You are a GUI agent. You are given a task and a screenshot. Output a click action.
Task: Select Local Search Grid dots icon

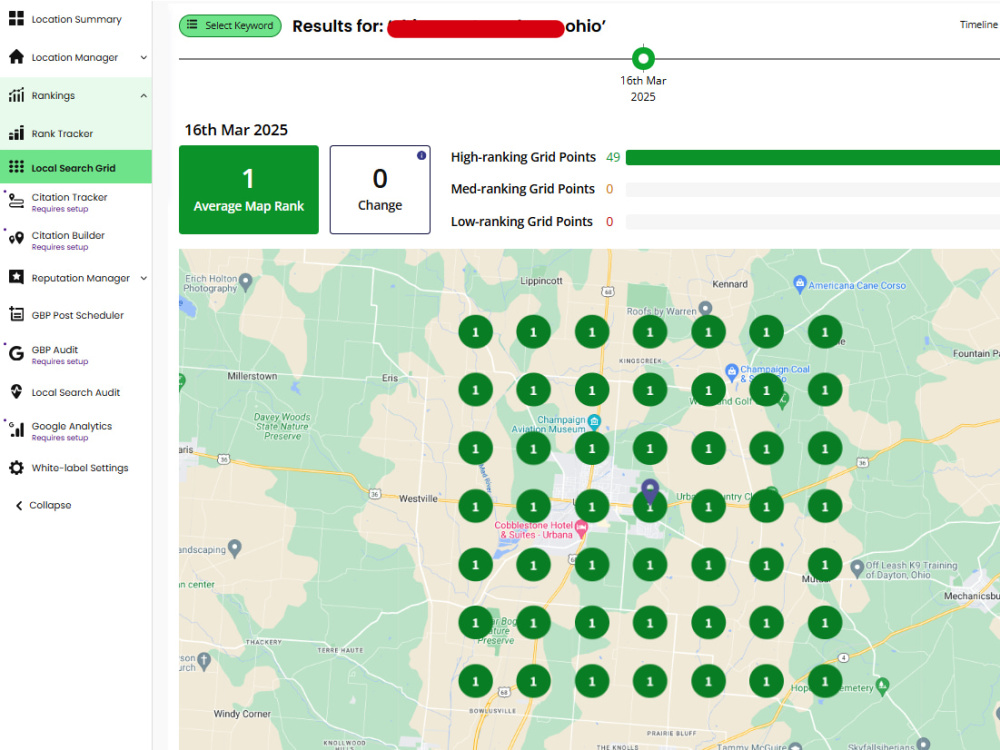click(x=16, y=167)
